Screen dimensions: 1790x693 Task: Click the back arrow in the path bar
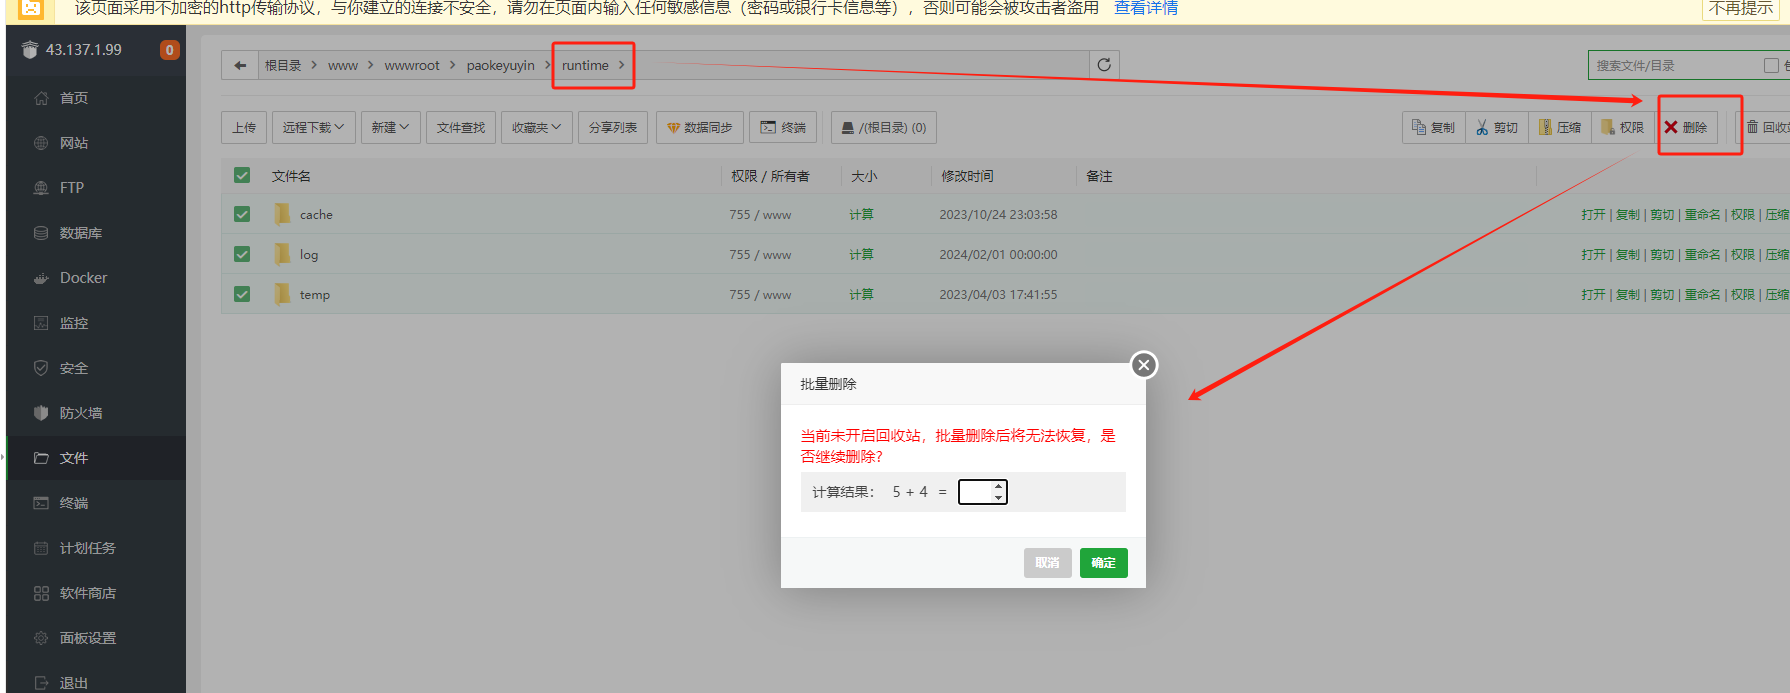click(240, 65)
